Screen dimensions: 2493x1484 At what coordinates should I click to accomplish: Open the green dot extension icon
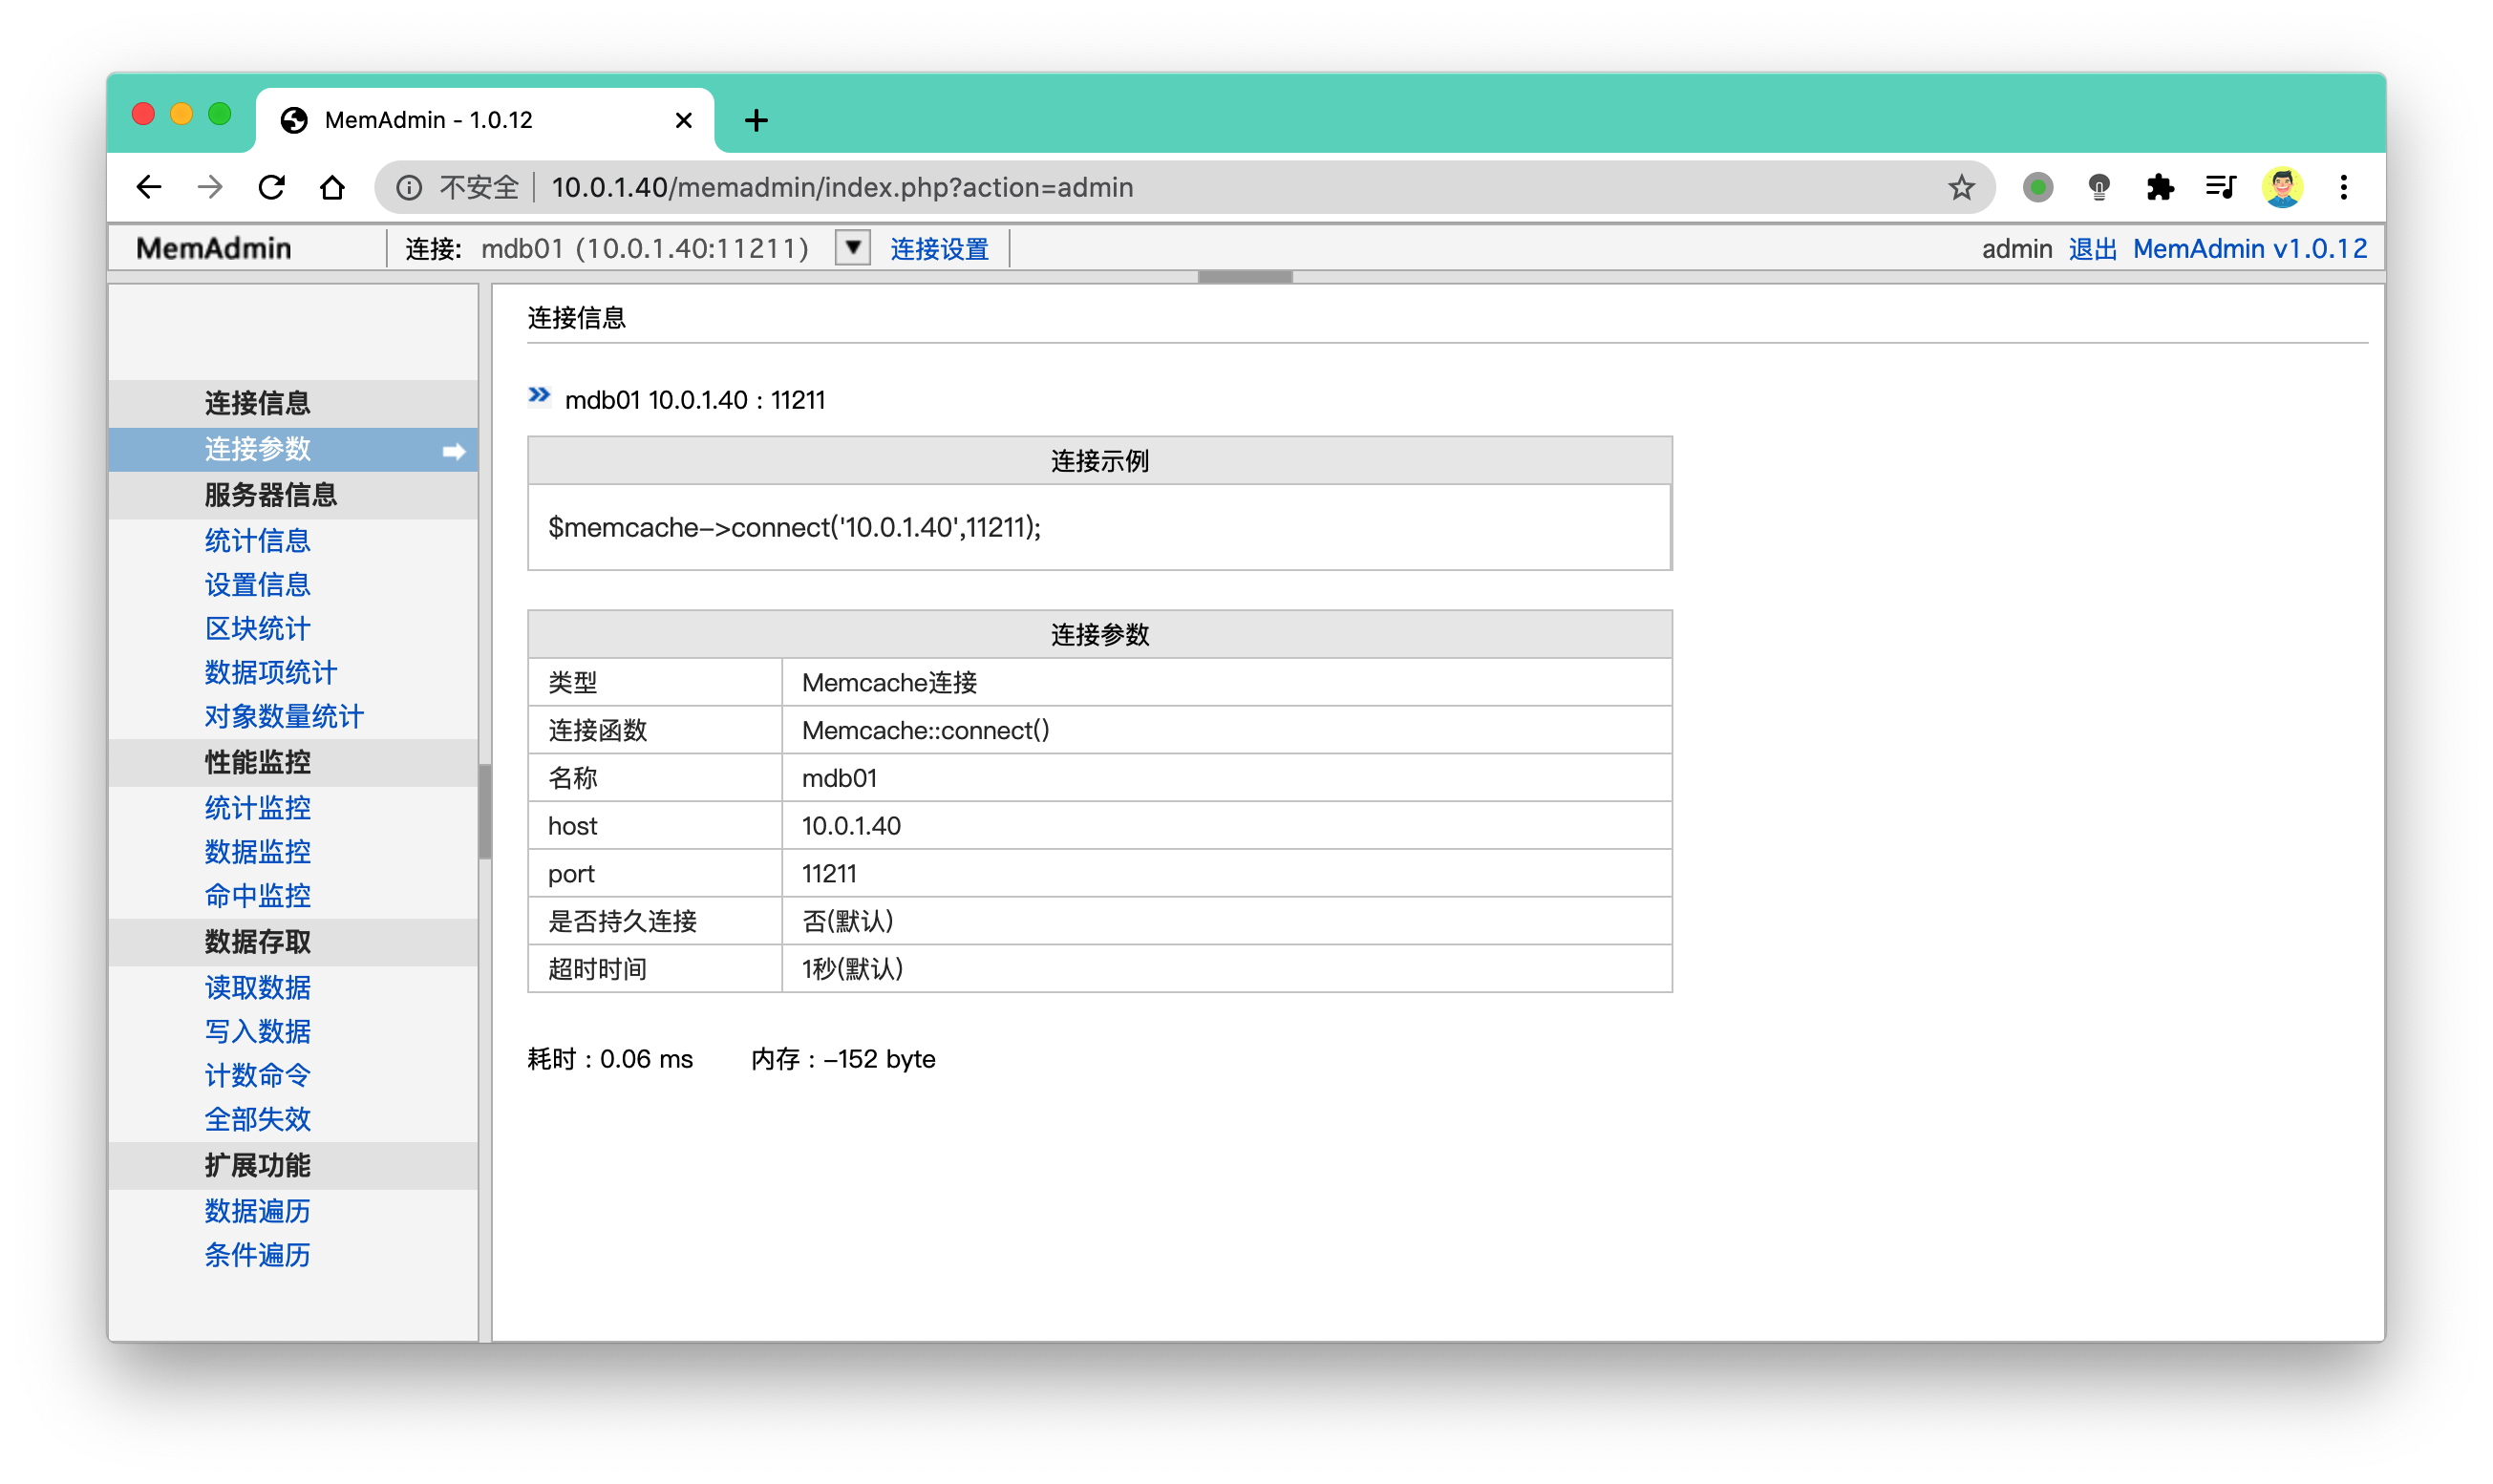(2037, 187)
